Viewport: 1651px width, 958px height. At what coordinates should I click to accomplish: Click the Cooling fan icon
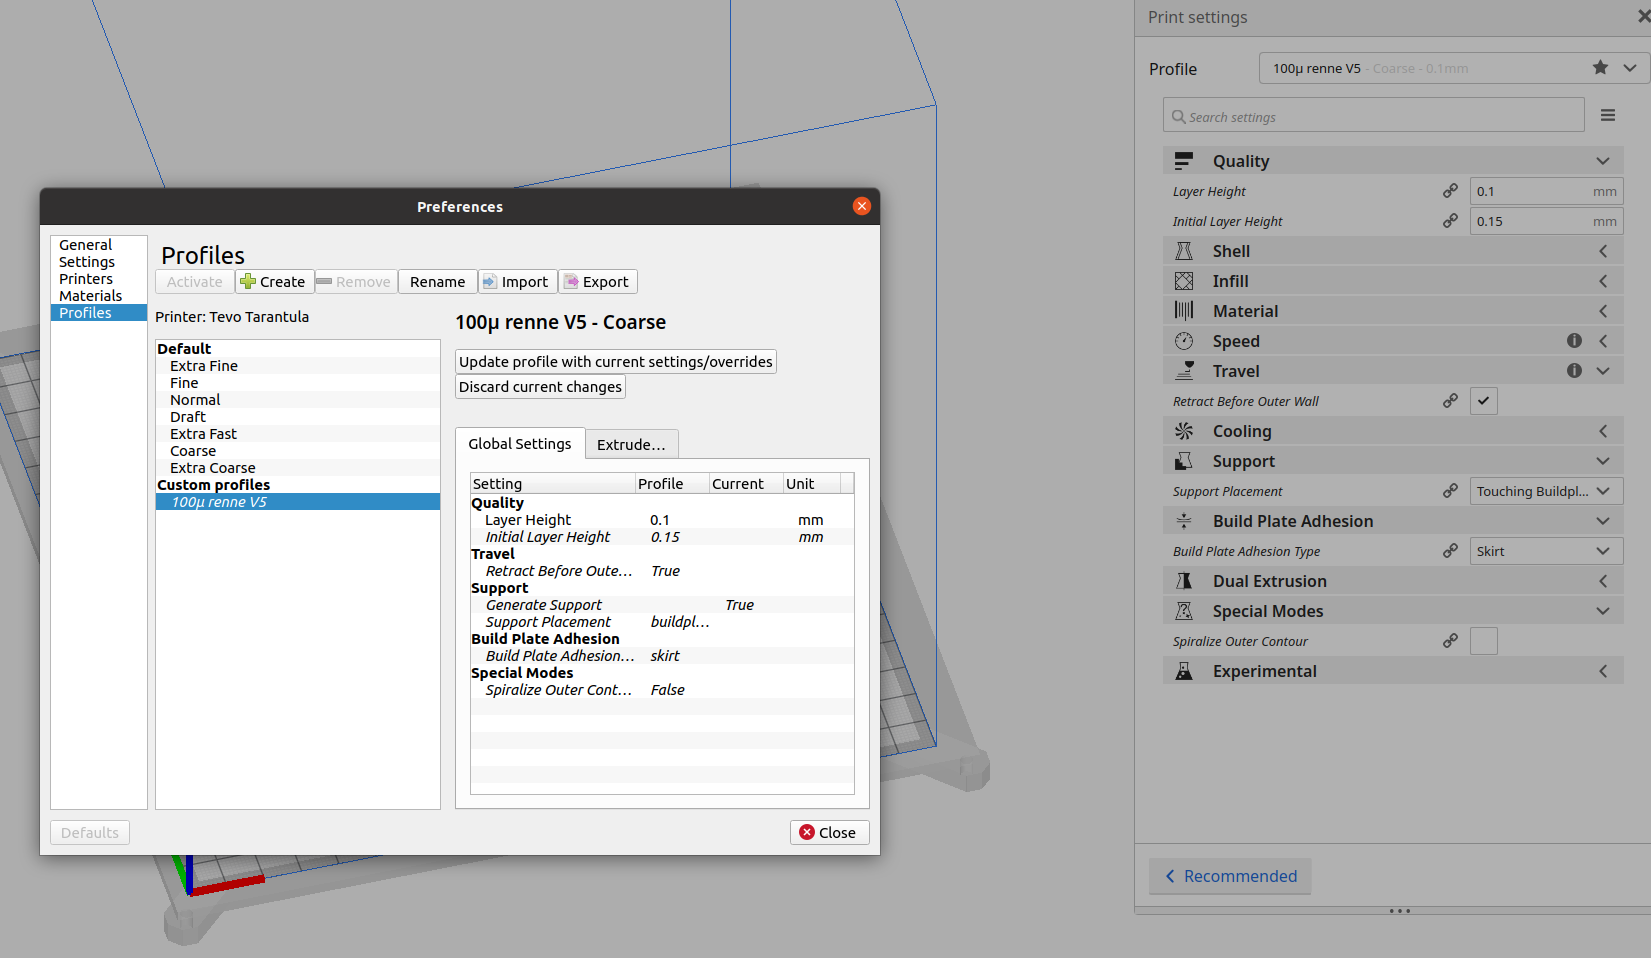1184,431
